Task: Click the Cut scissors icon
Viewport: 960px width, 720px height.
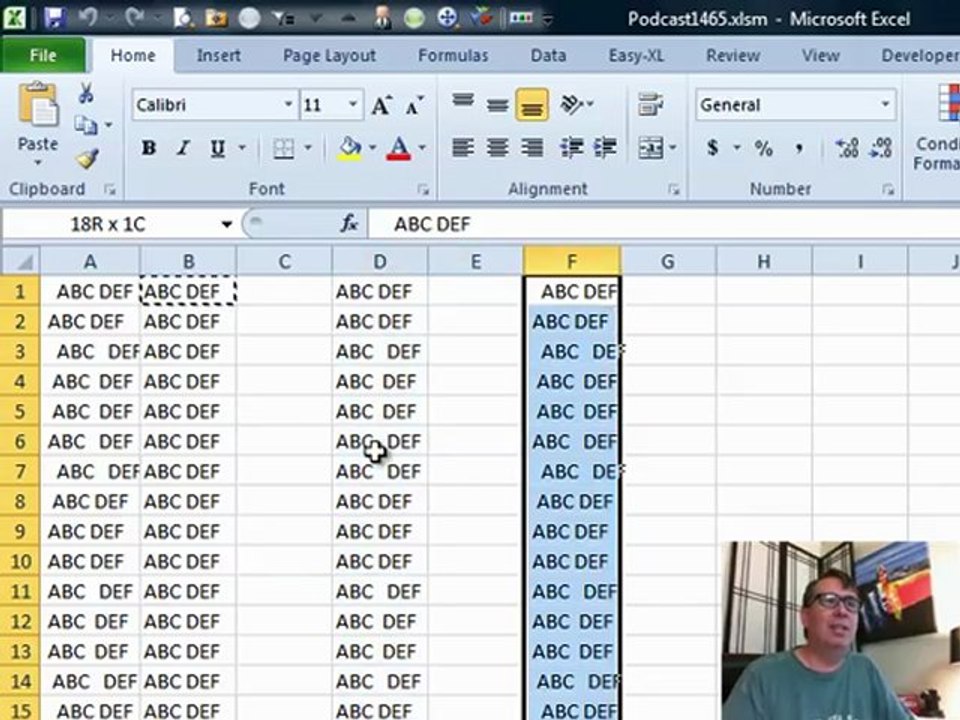Action: (86, 93)
